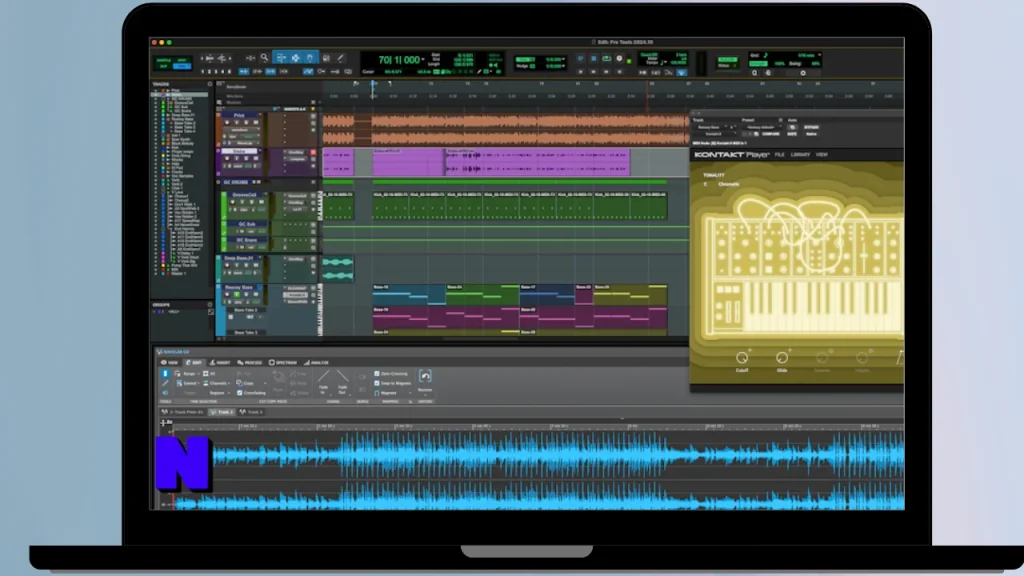The width and height of the screenshot is (1024, 576).
Task: Open the Grid value dropdown arrow
Action: (x=820, y=54)
